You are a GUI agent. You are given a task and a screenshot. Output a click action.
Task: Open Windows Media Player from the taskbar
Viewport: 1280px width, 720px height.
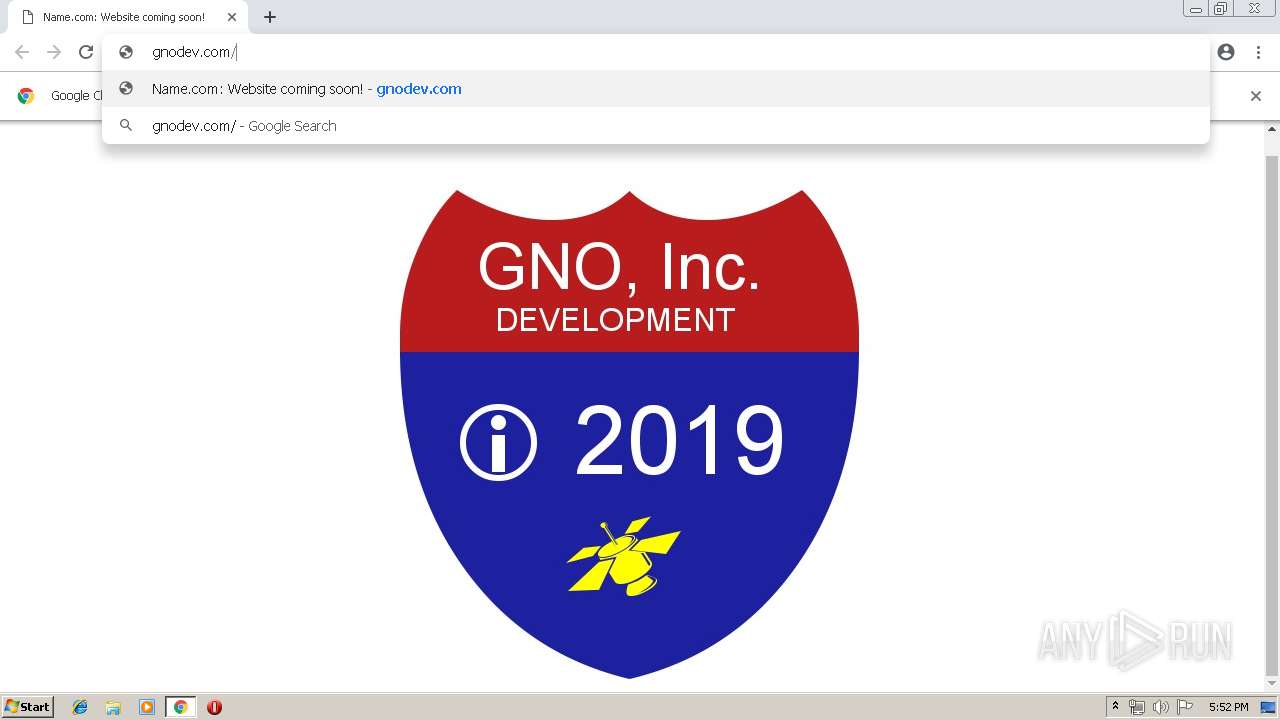pos(147,707)
